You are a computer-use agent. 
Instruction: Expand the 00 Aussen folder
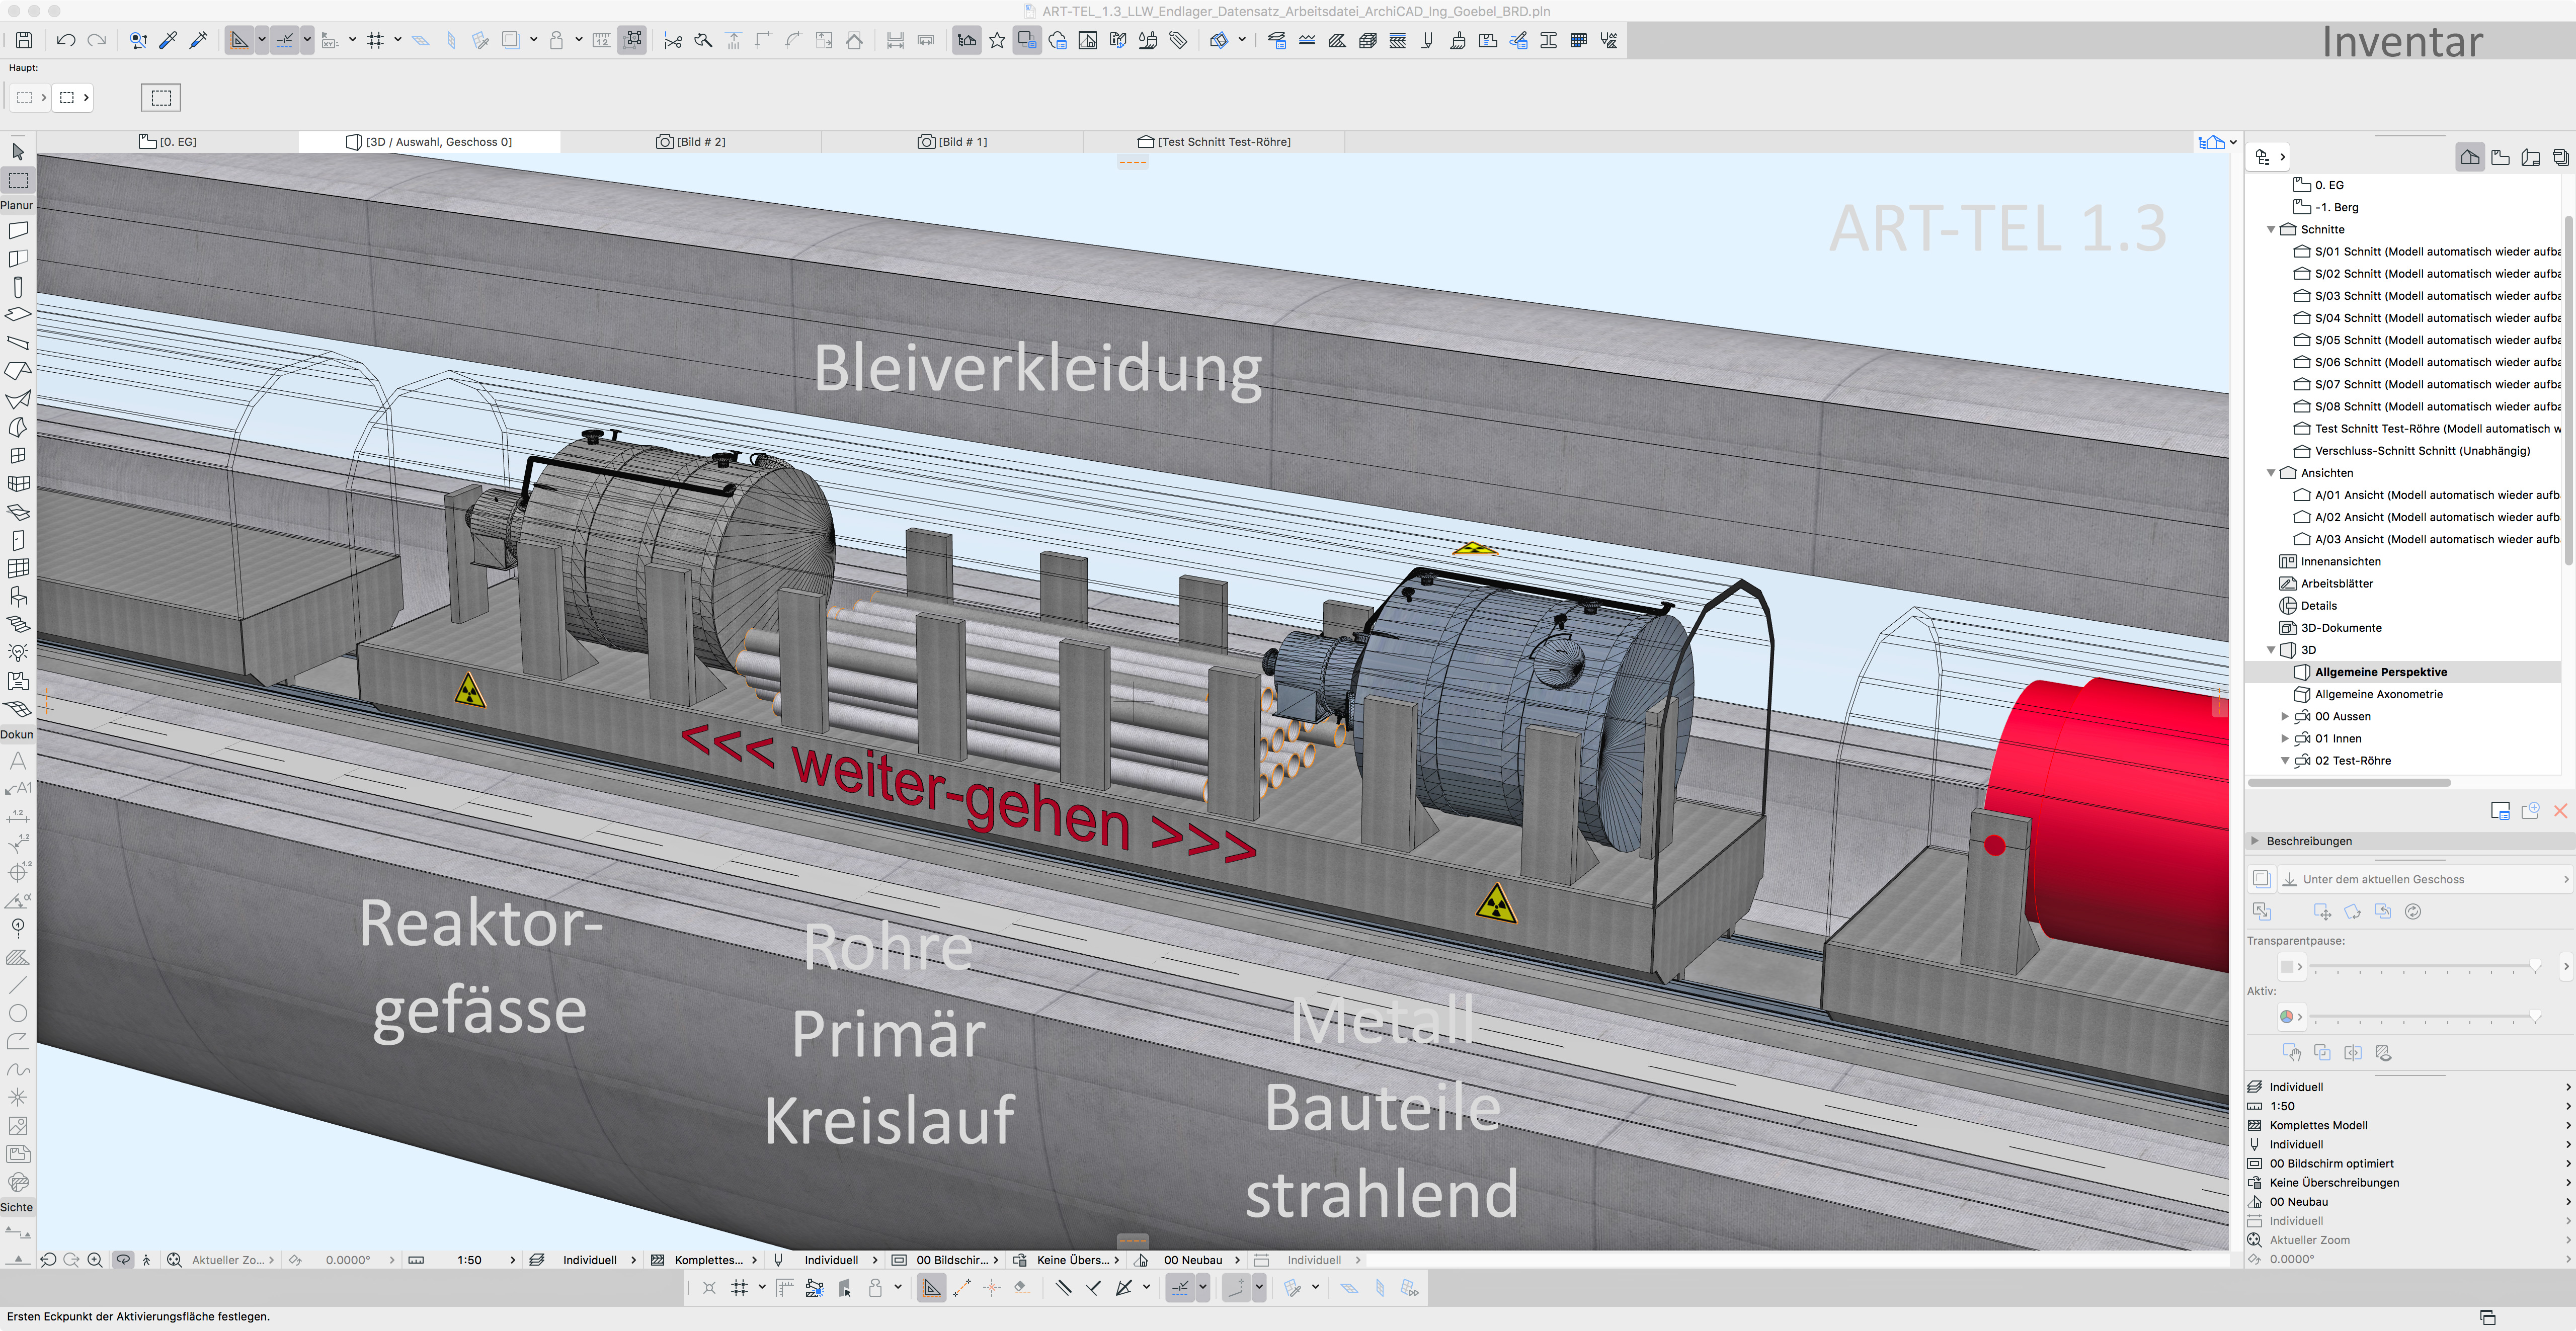[2284, 716]
